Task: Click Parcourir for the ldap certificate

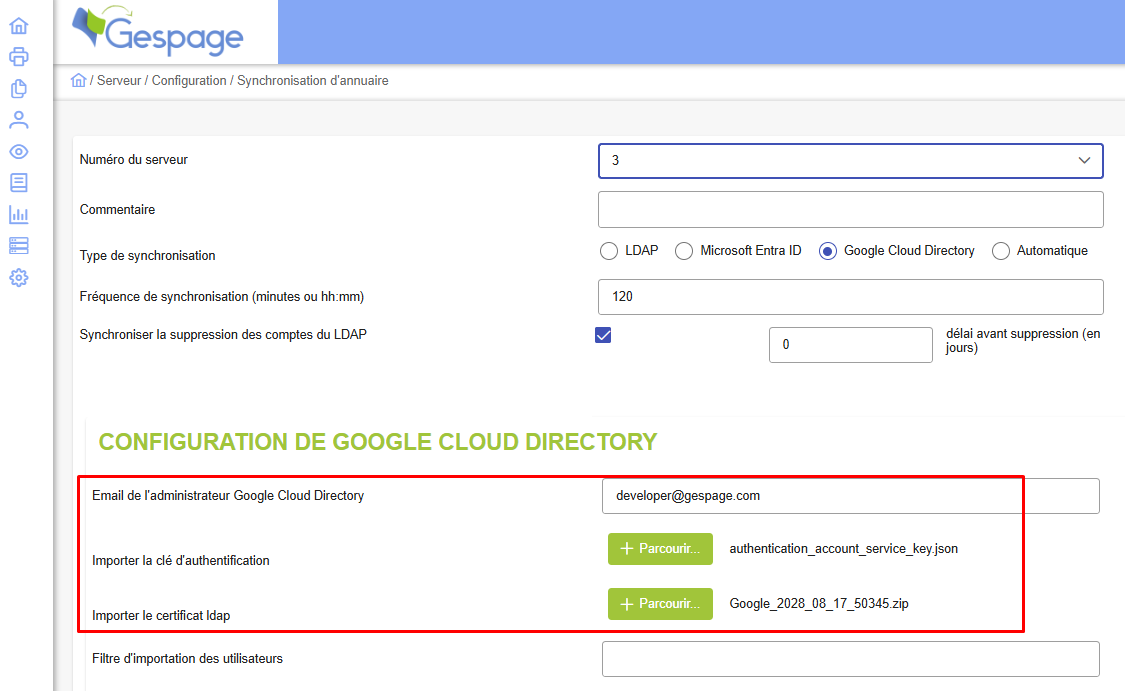Action: 660,604
